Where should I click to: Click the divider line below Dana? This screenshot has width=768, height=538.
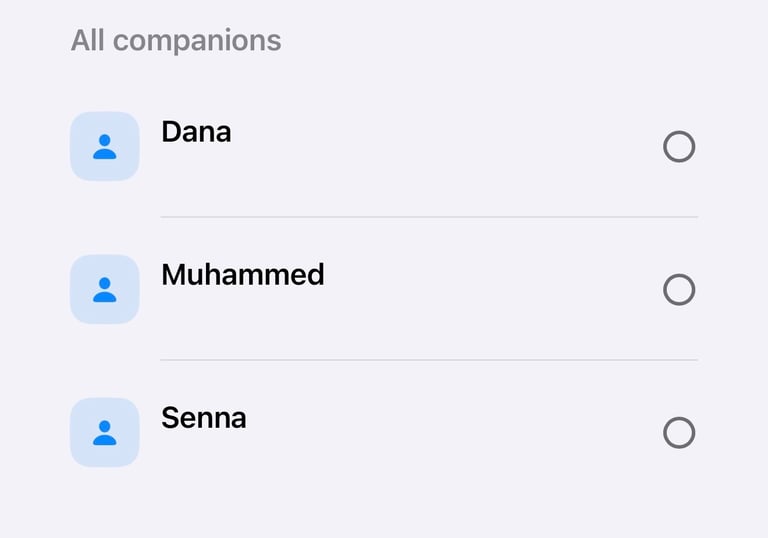tap(429, 217)
